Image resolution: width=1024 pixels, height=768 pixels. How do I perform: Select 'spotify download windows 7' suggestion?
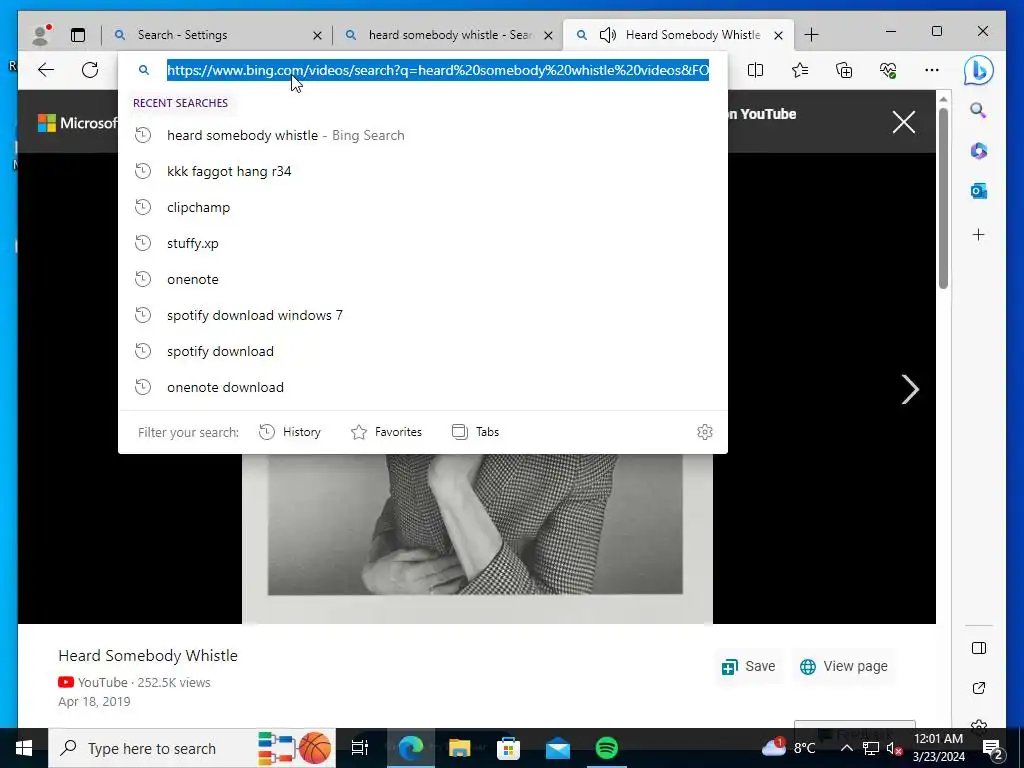[423, 315]
